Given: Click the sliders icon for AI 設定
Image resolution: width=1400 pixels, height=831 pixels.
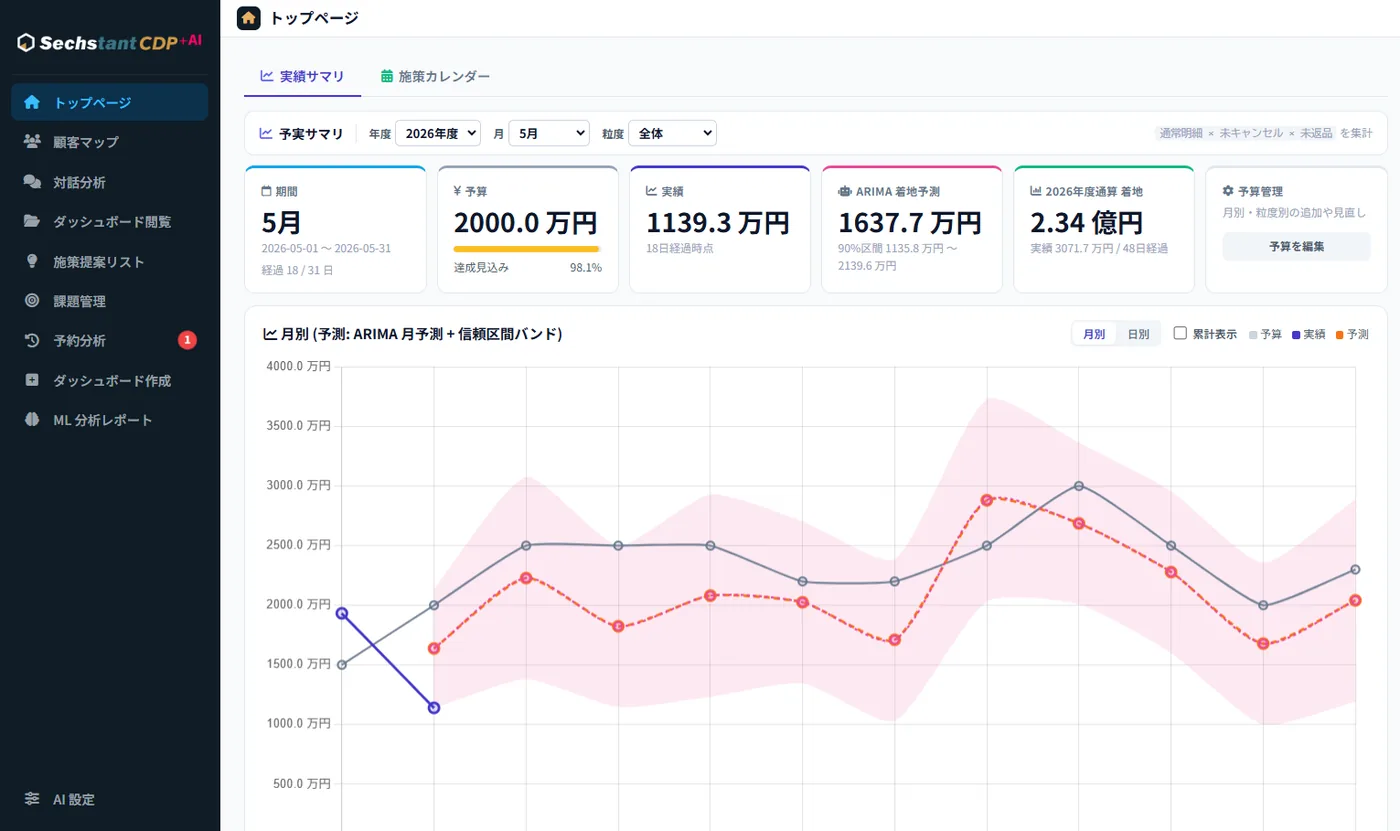Looking at the screenshot, I should (x=32, y=799).
